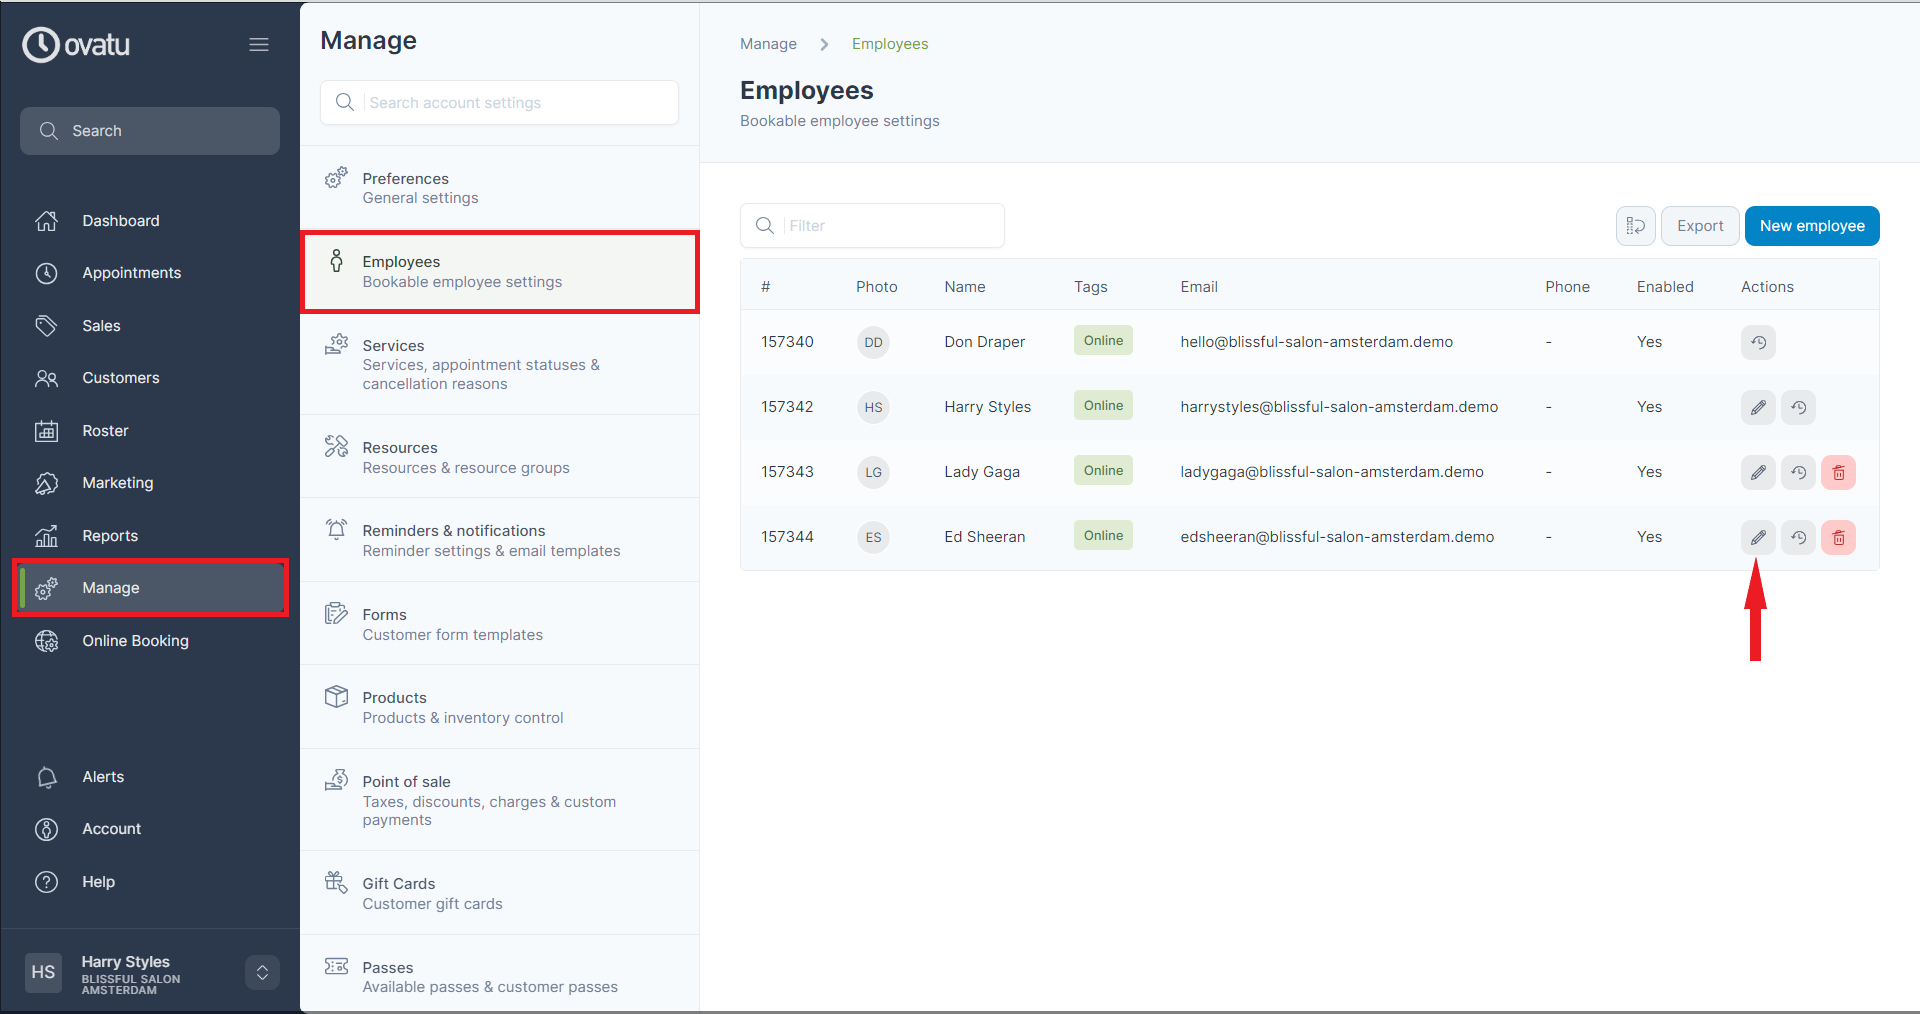The width and height of the screenshot is (1920, 1014).
Task: Click the Name column header
Action: tap(964, 287)
